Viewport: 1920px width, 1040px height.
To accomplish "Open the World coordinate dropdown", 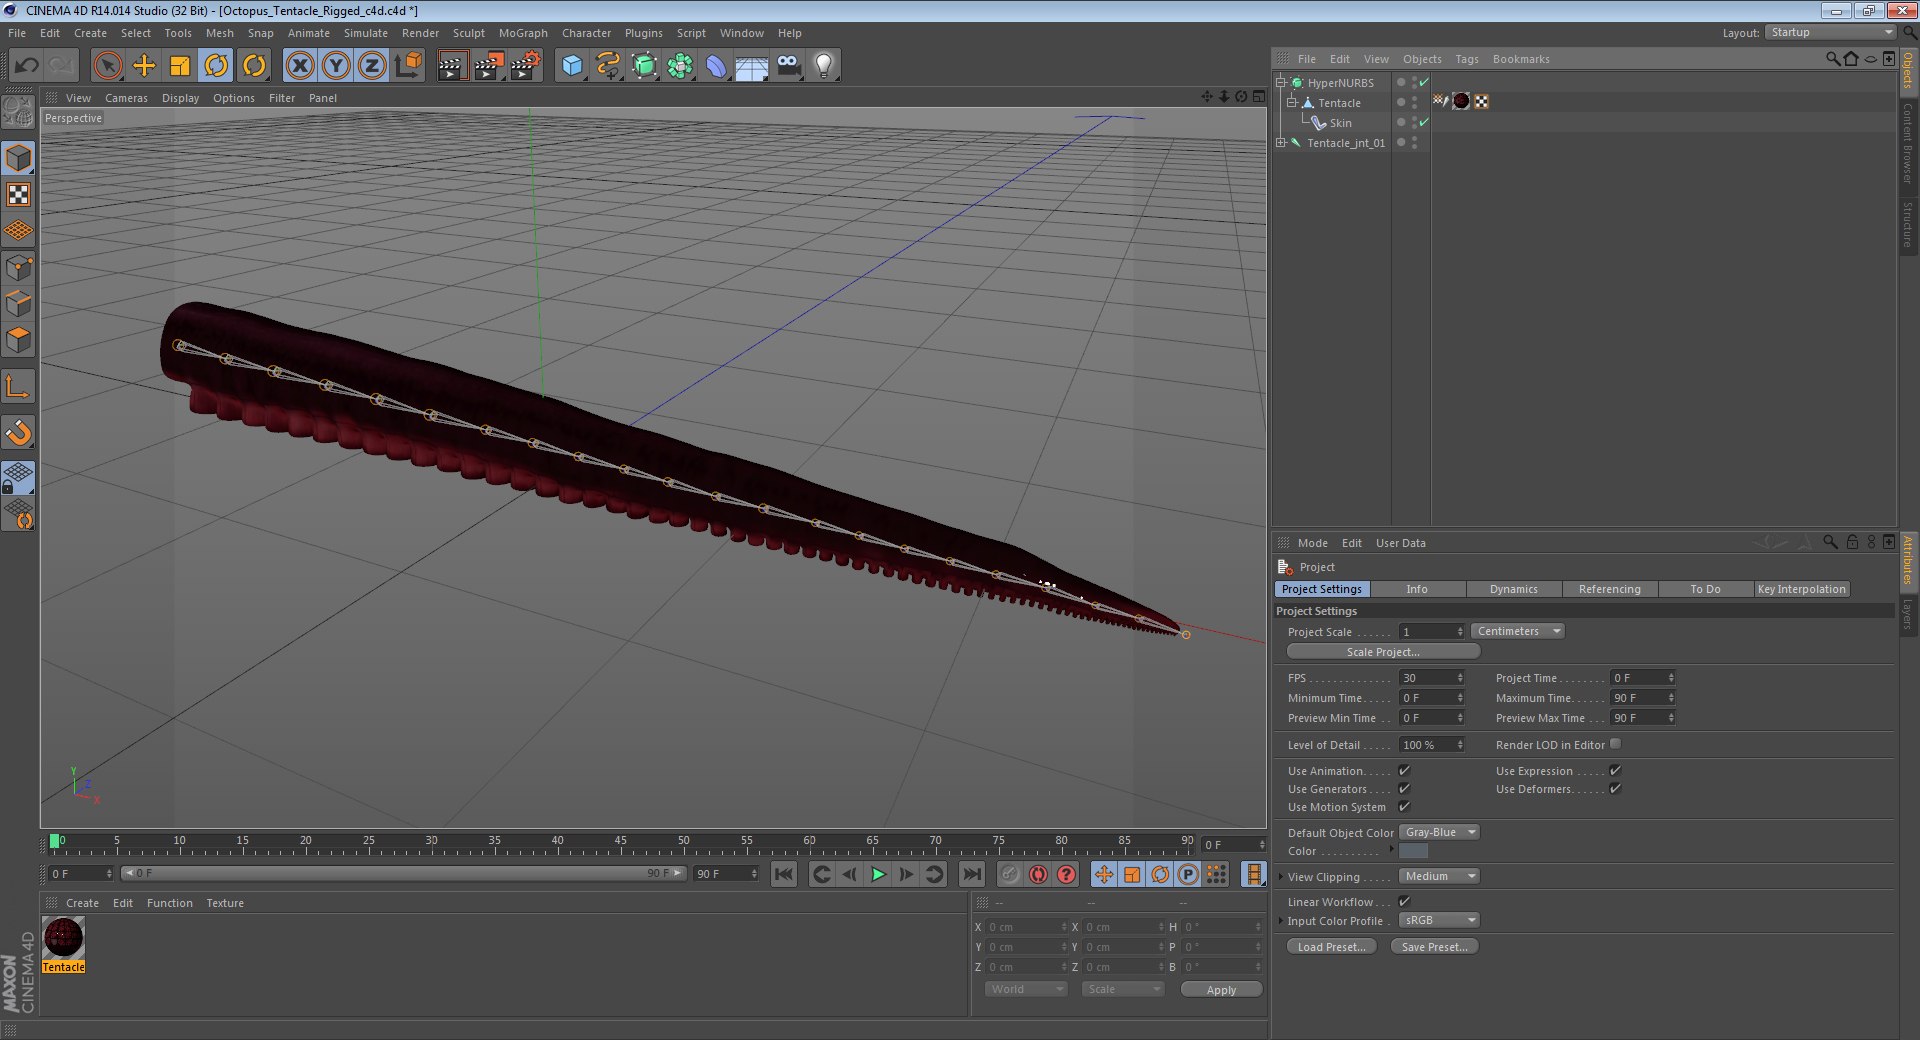I will [1026, 989].
